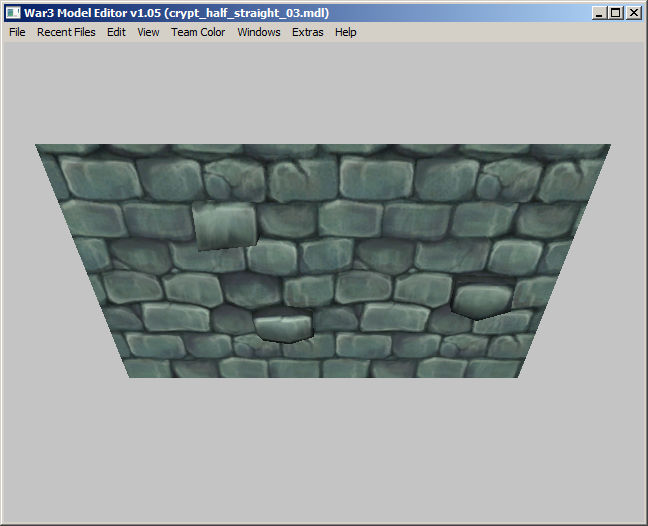Screen dimensions: 648x526
Task: Open the View menu
Action: 148,32
